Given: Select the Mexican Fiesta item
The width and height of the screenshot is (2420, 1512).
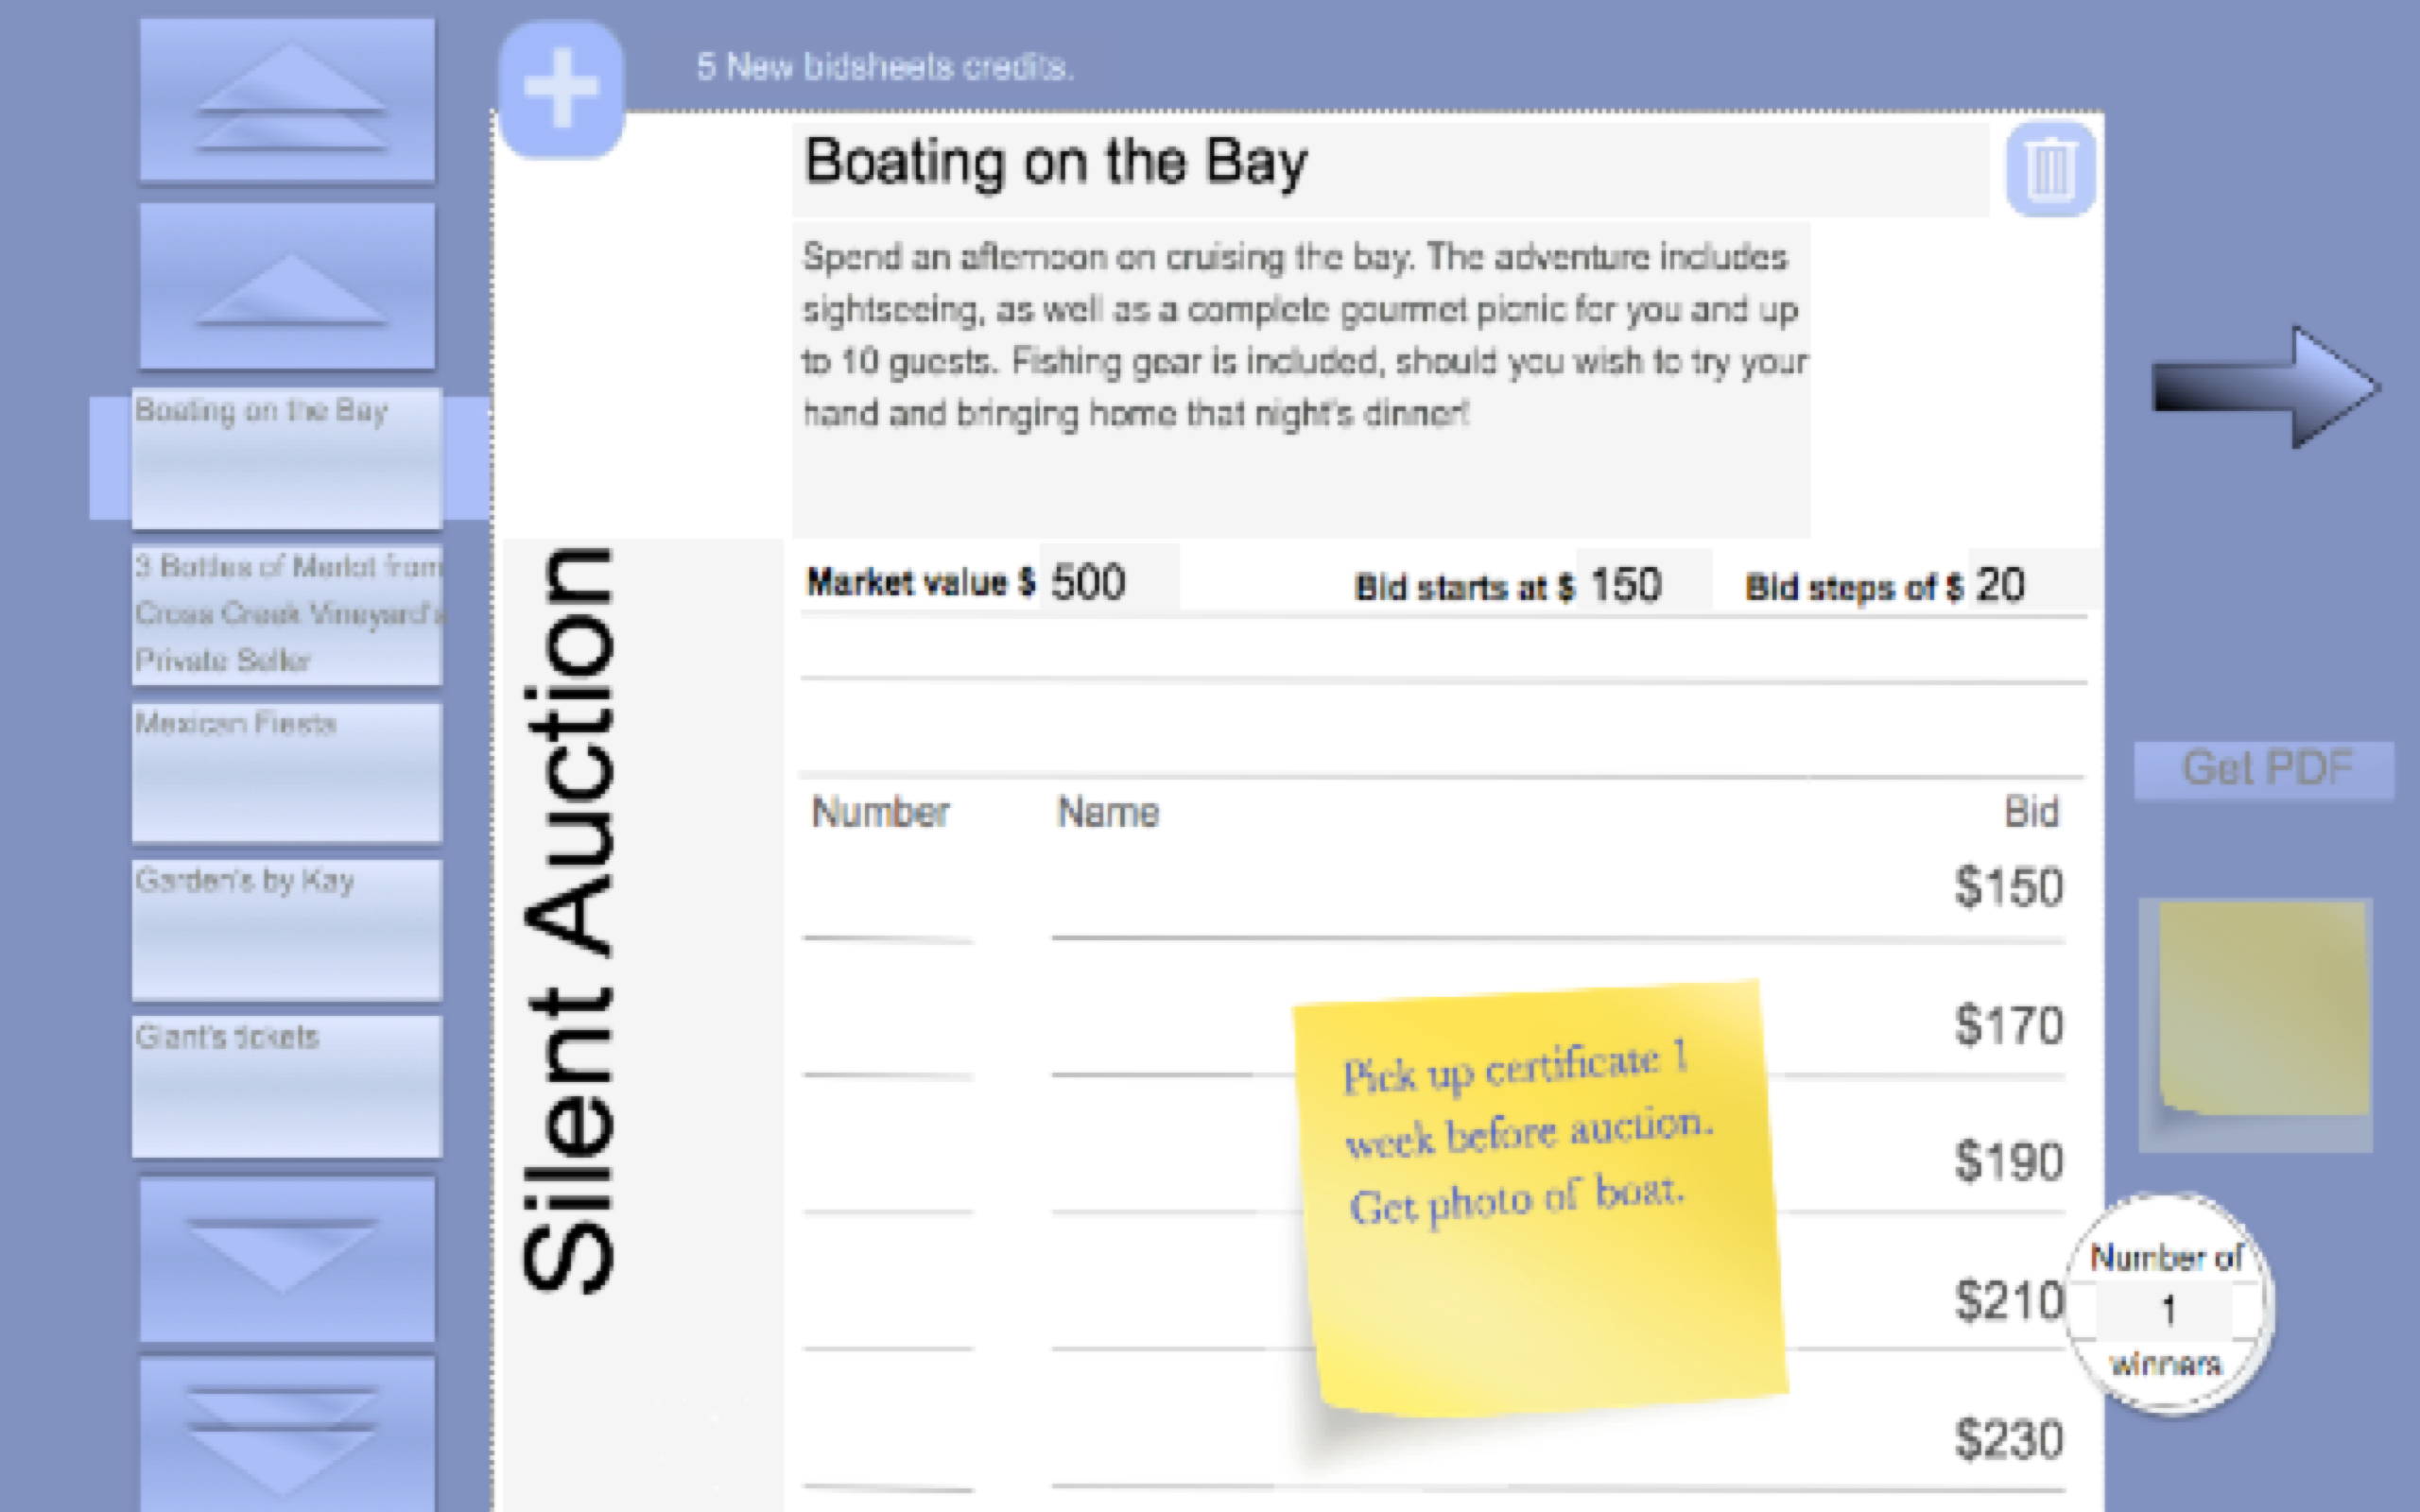Looking at the screenshot, I should (287, 770).
